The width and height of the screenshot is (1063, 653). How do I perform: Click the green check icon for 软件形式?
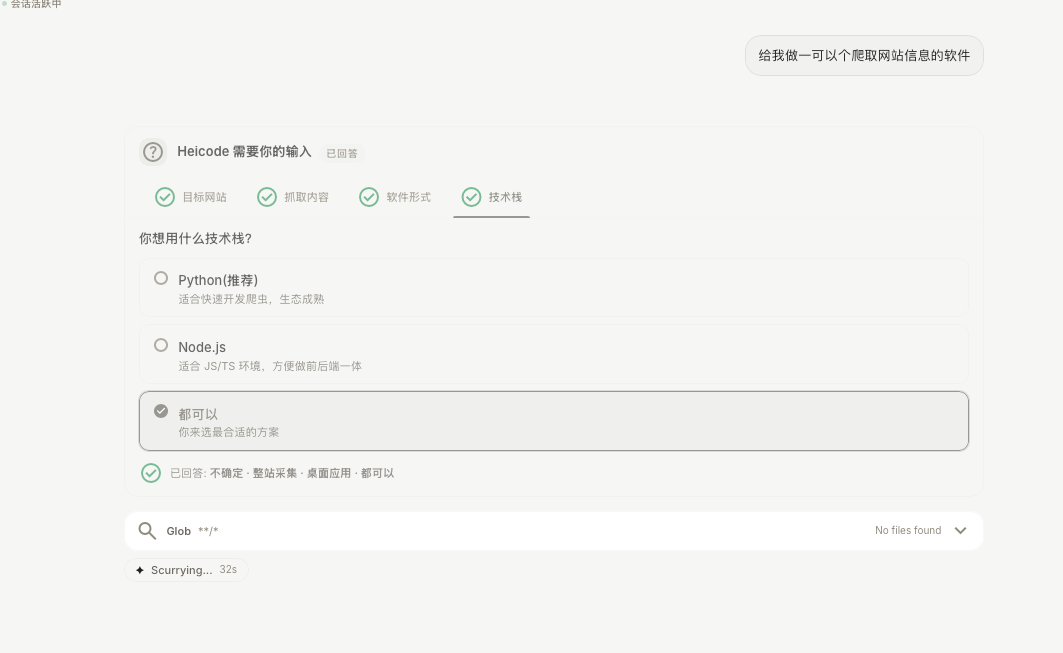[x=369, y=197]
